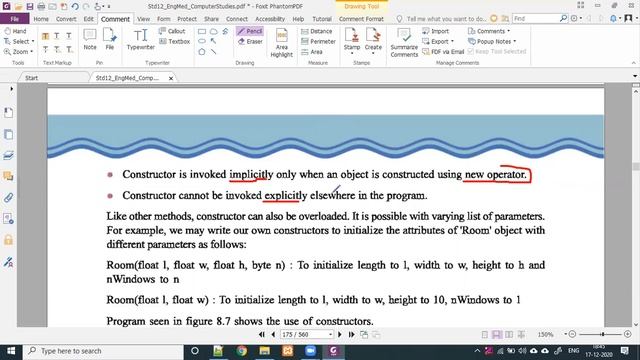Viewport: 640px width, 360px height.
Task: Select the Hand tool
Action: click(x=15, y=31)
